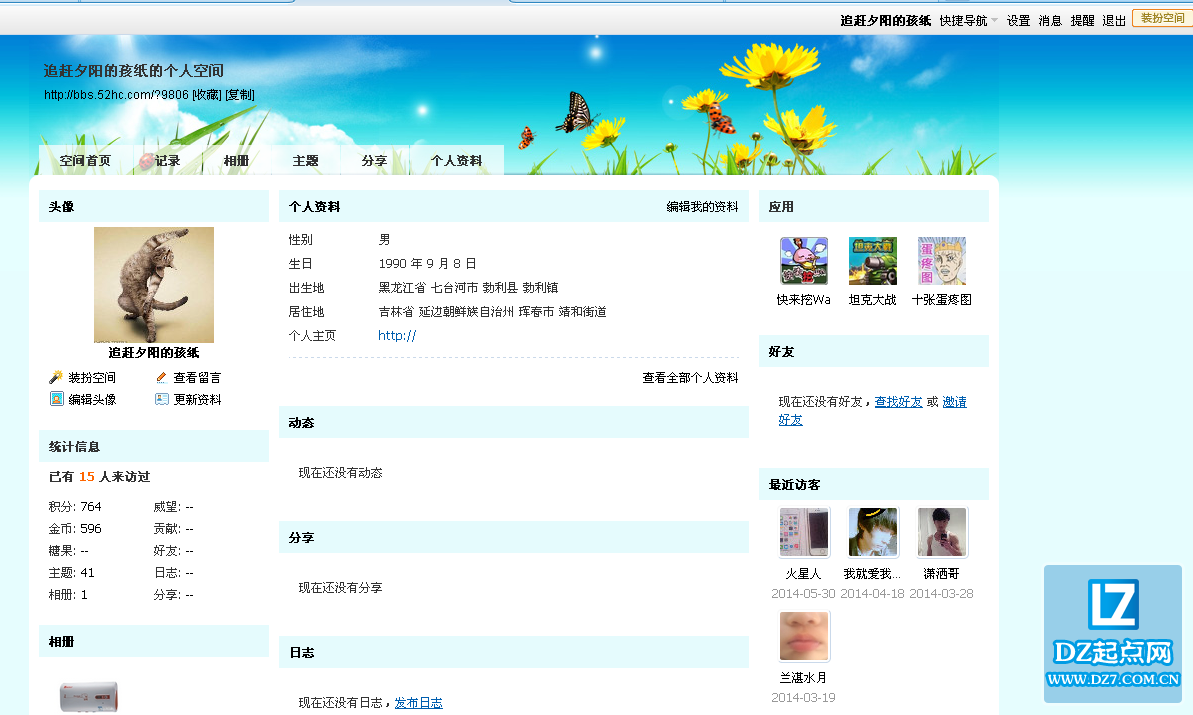Open the 十张蛋疼图 app icon
The image size is (1193, 715).
tap(941, 261)
